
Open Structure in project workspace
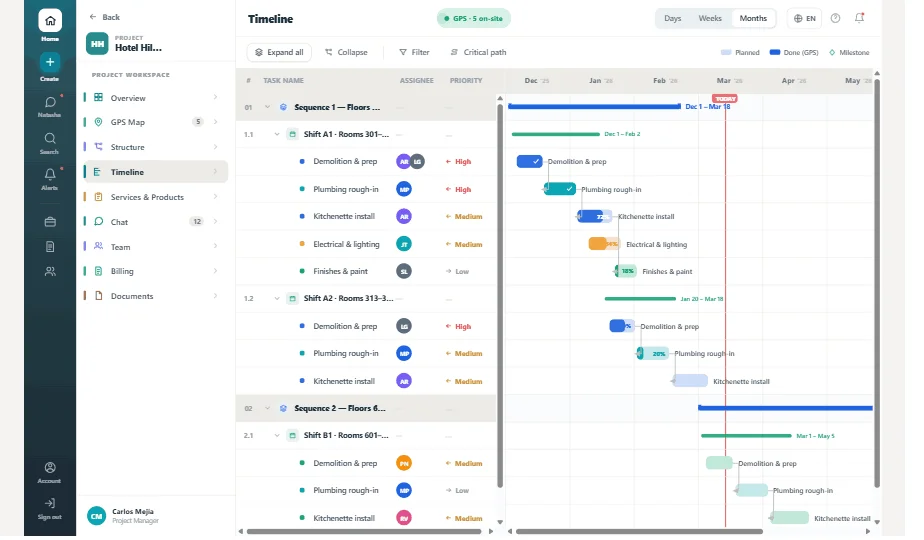156,147
